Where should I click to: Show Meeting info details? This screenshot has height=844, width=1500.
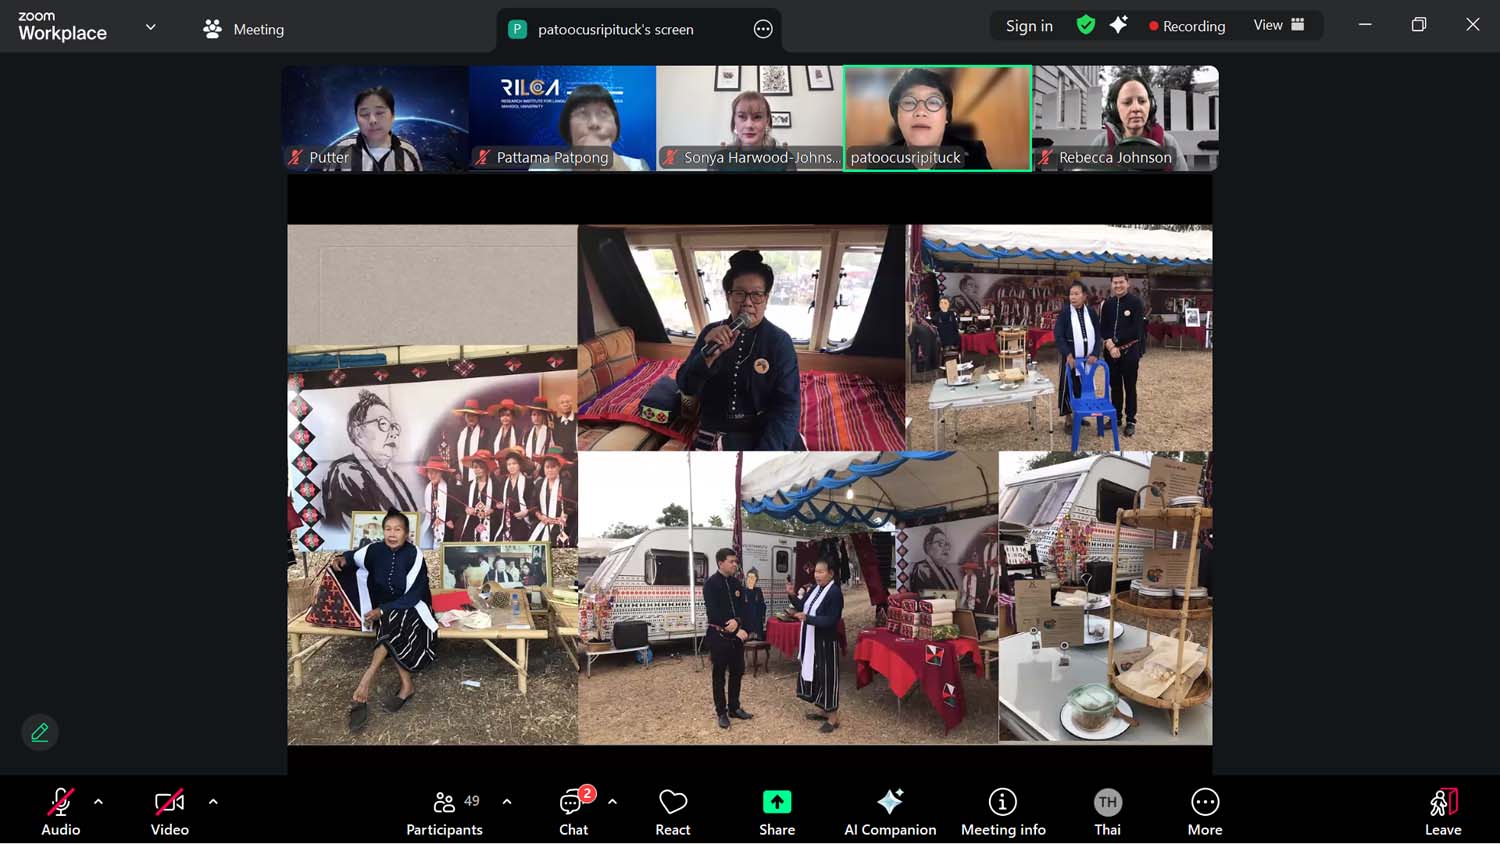point(1003,812)
